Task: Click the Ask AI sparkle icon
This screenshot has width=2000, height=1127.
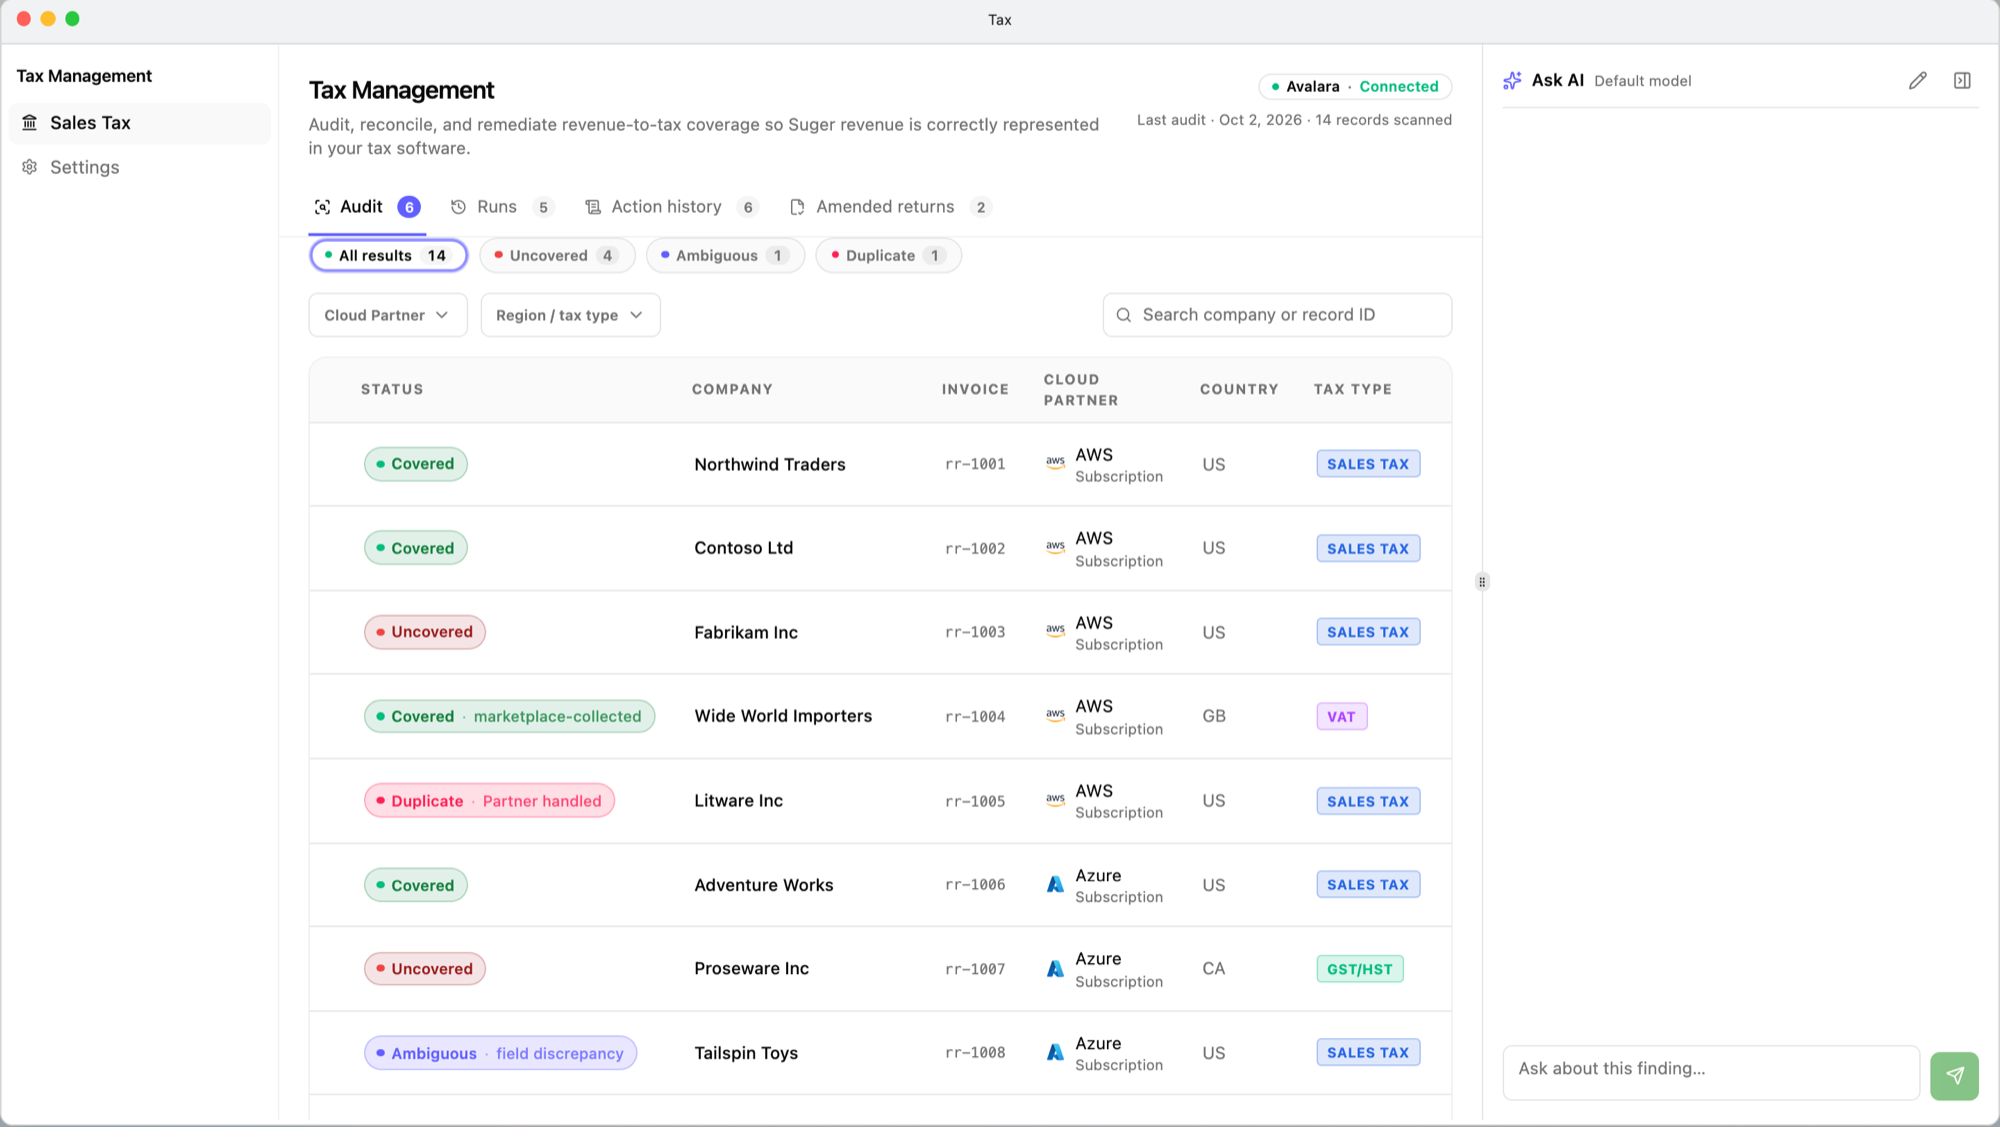Action: (x=1512, y=81)
